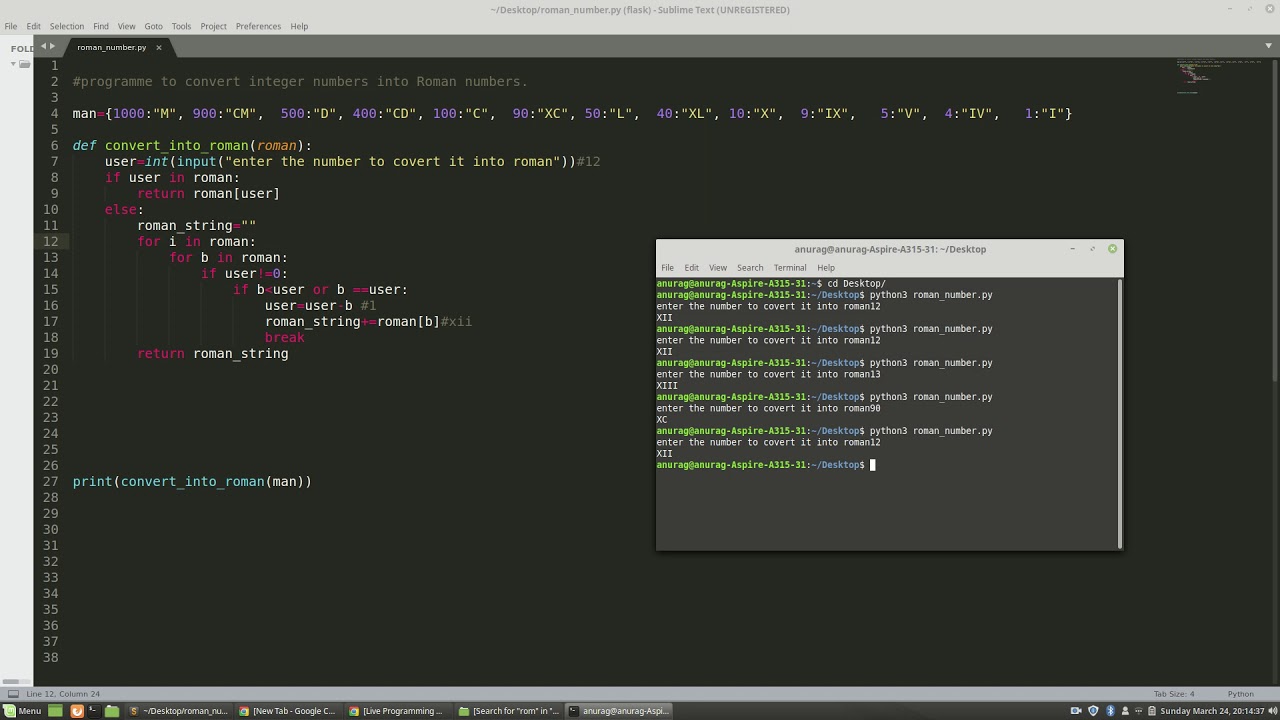Switch to Search for "rom" file window
The width and height of the screenshot is (1280, 720).
coord(508,711)
